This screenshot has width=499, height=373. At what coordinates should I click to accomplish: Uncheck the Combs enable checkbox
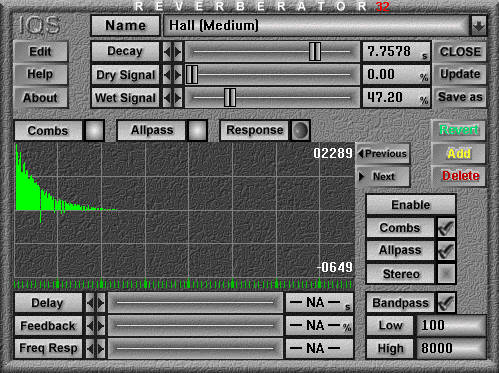pos(446,228)
